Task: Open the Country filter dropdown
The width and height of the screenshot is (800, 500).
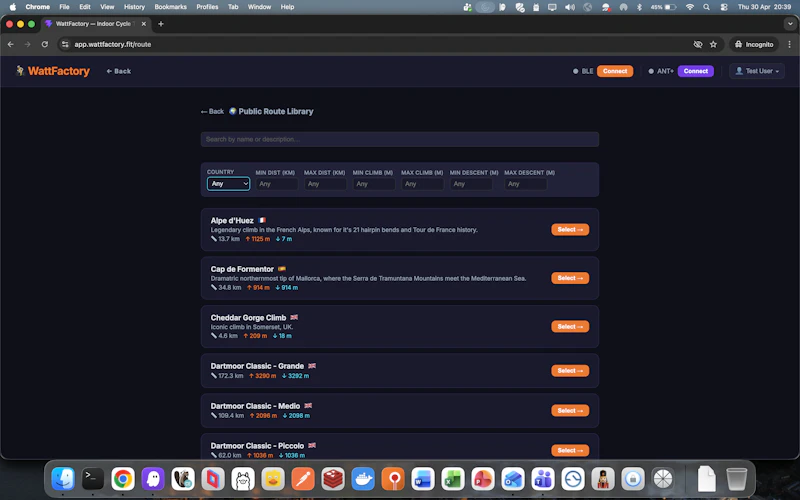Action: [228, 184]
